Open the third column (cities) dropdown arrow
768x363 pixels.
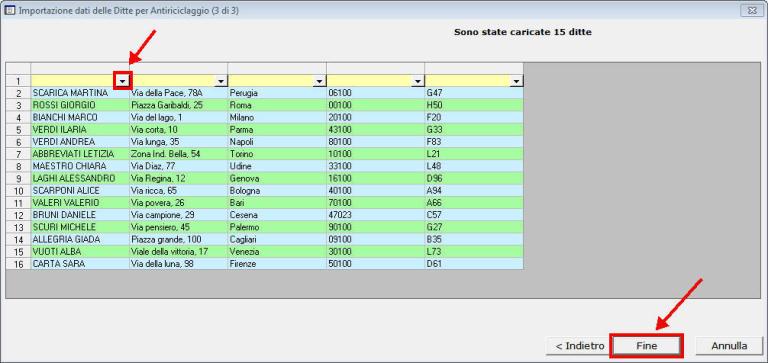click(320, 81)
